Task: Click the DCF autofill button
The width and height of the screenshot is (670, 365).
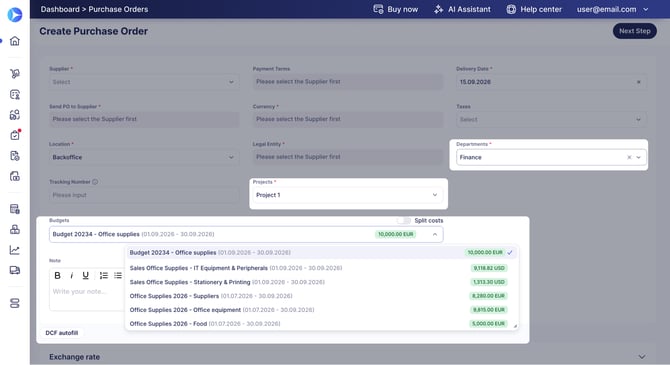Action: pos(62,333)
